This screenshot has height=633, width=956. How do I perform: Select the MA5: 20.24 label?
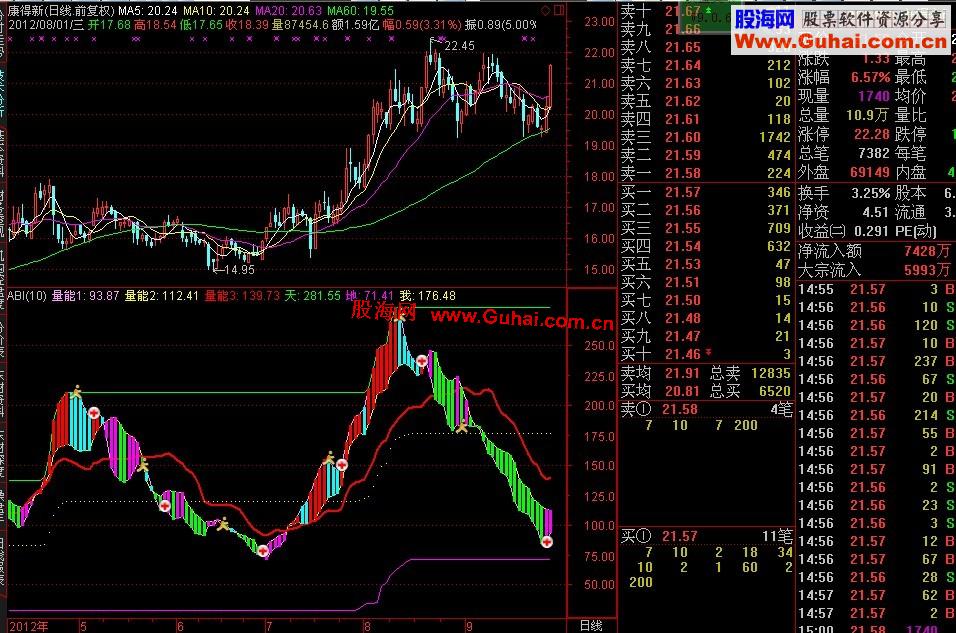click(148, 10)
